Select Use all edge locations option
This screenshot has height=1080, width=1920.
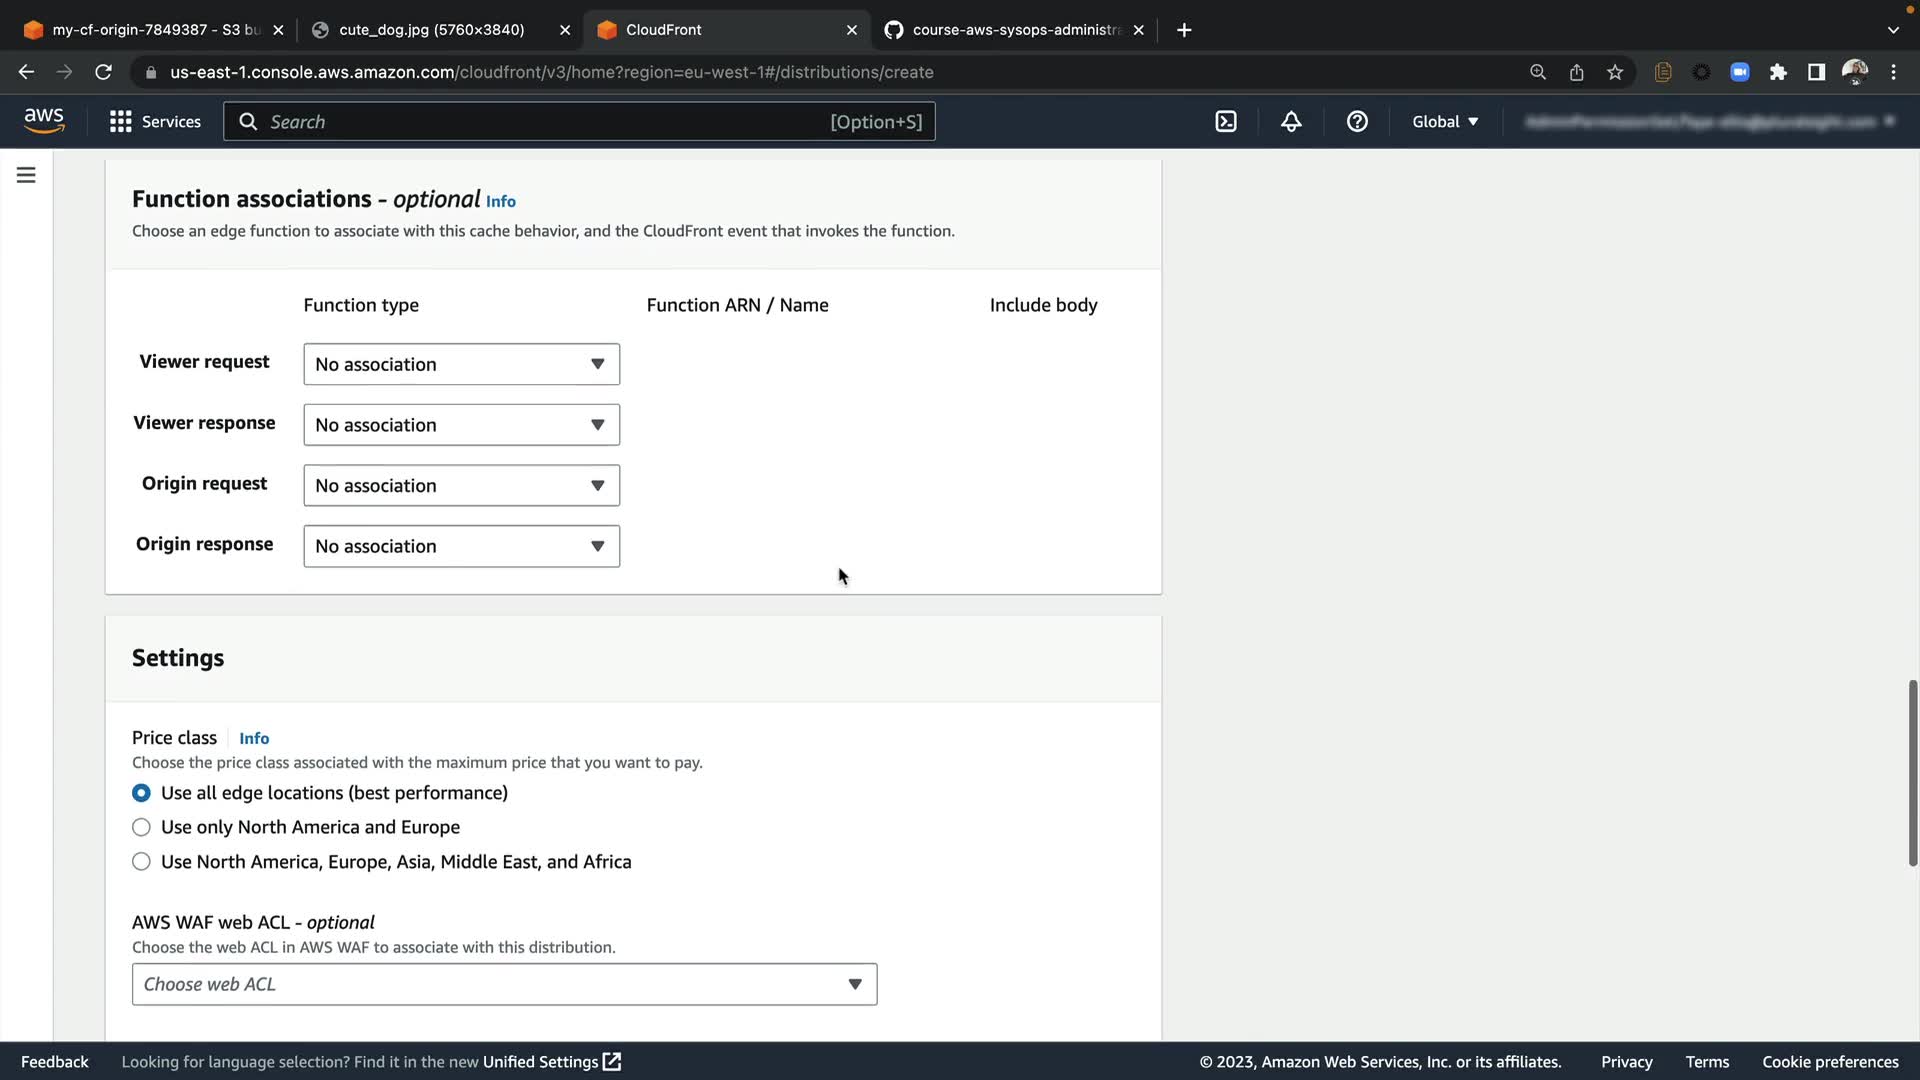pyautogui.click(x=141, y=793)
